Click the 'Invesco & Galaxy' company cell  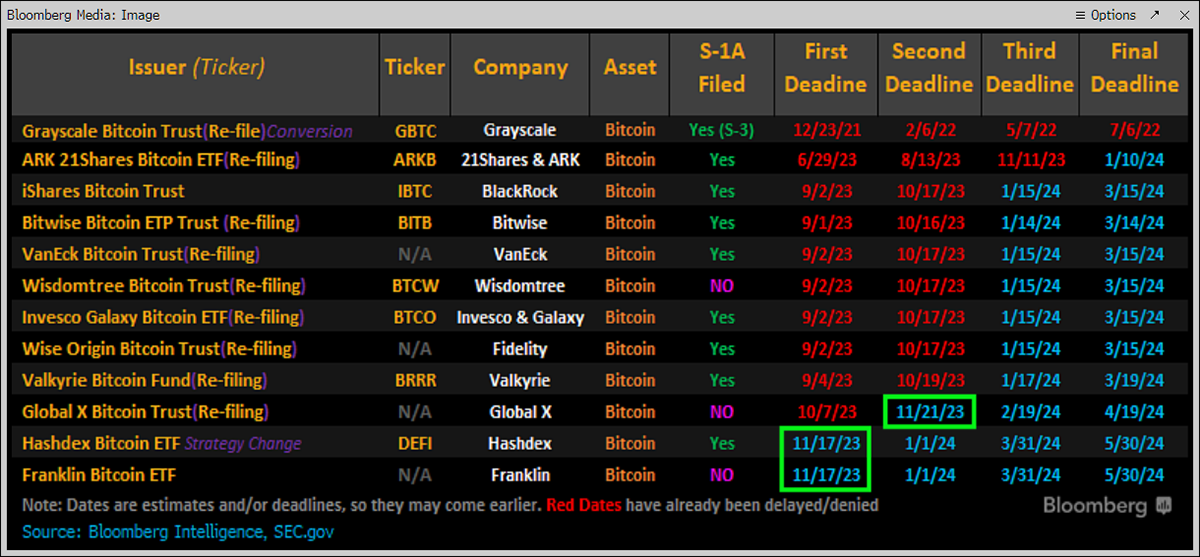click(x=520, y=317)
